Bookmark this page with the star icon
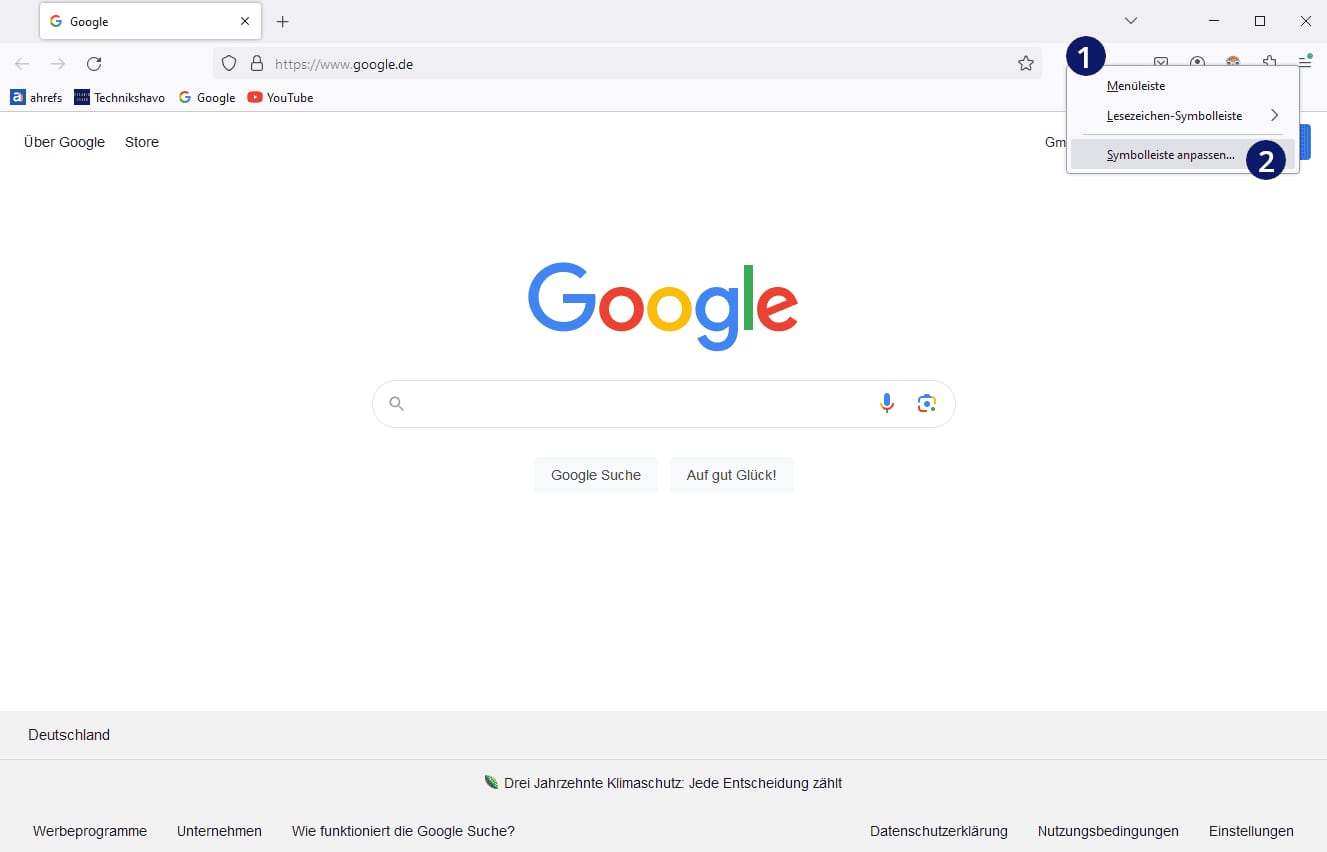 [x=1026, y=64]
